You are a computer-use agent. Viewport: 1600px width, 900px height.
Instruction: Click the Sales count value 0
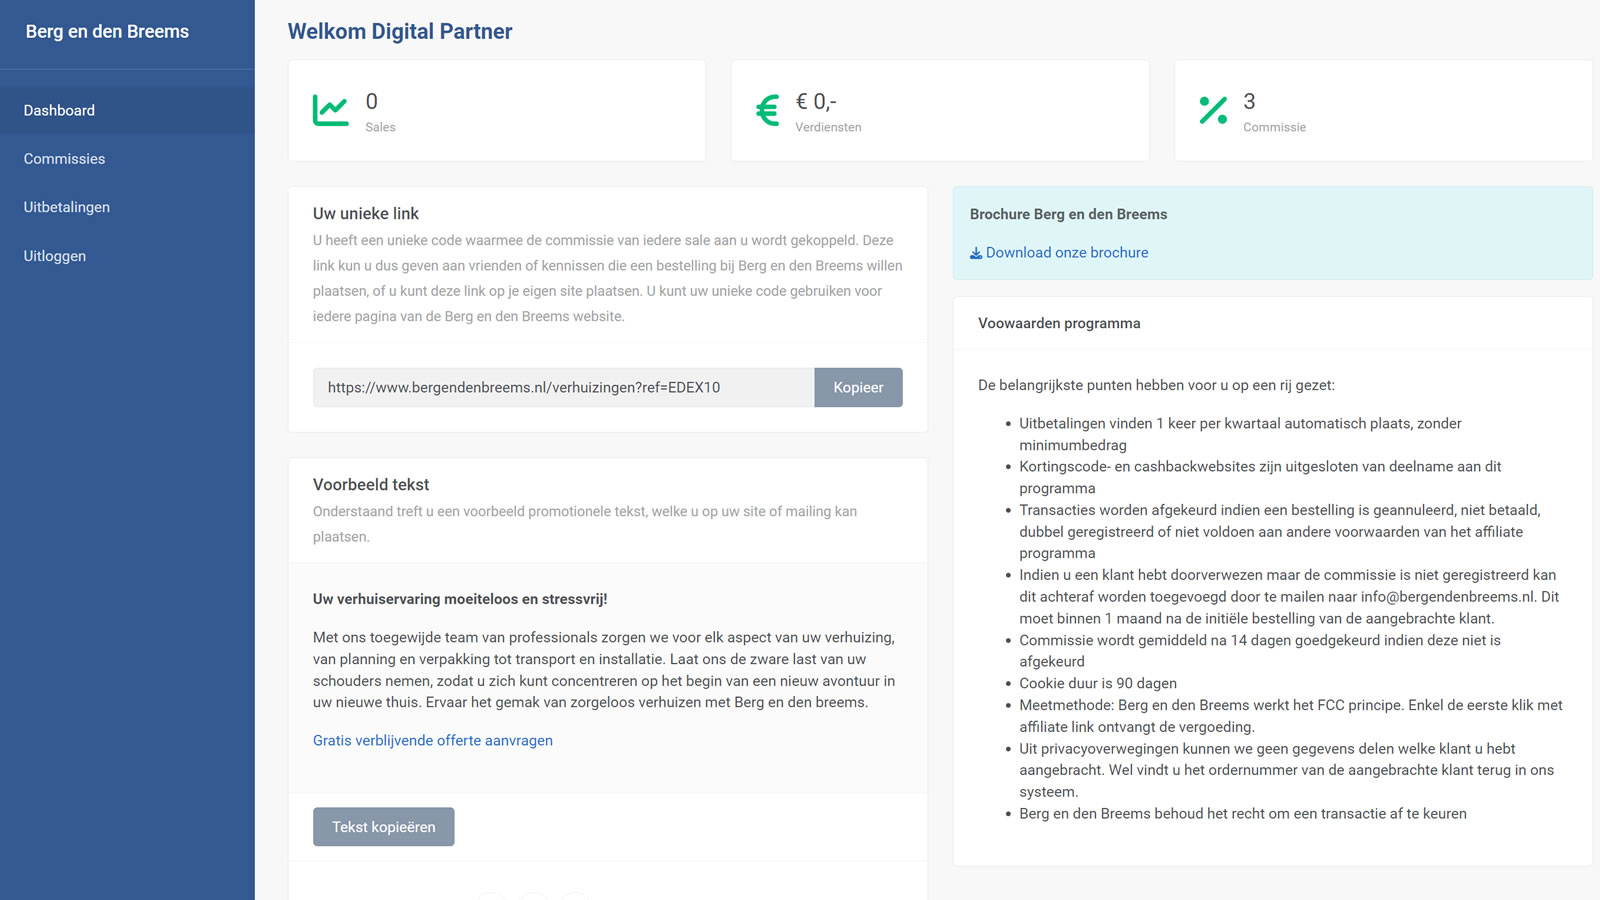click(372, 101)
